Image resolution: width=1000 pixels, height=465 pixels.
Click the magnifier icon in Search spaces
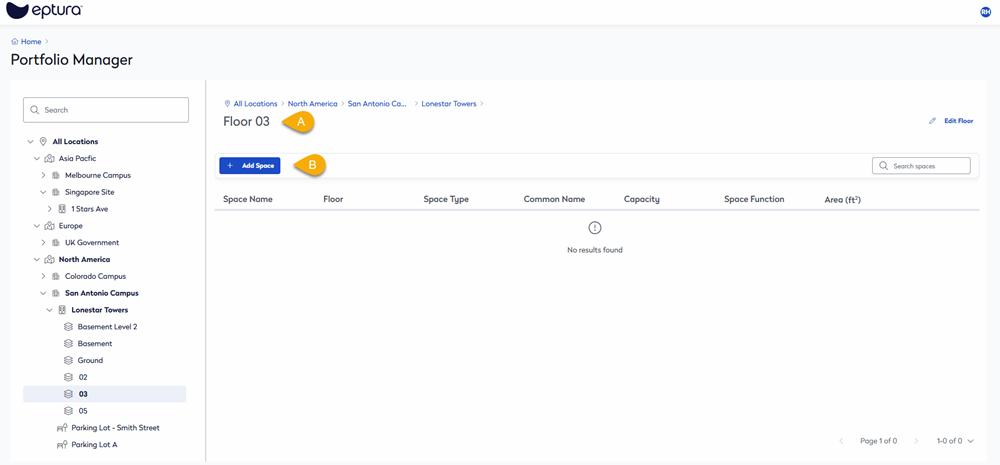pos(883,166)
